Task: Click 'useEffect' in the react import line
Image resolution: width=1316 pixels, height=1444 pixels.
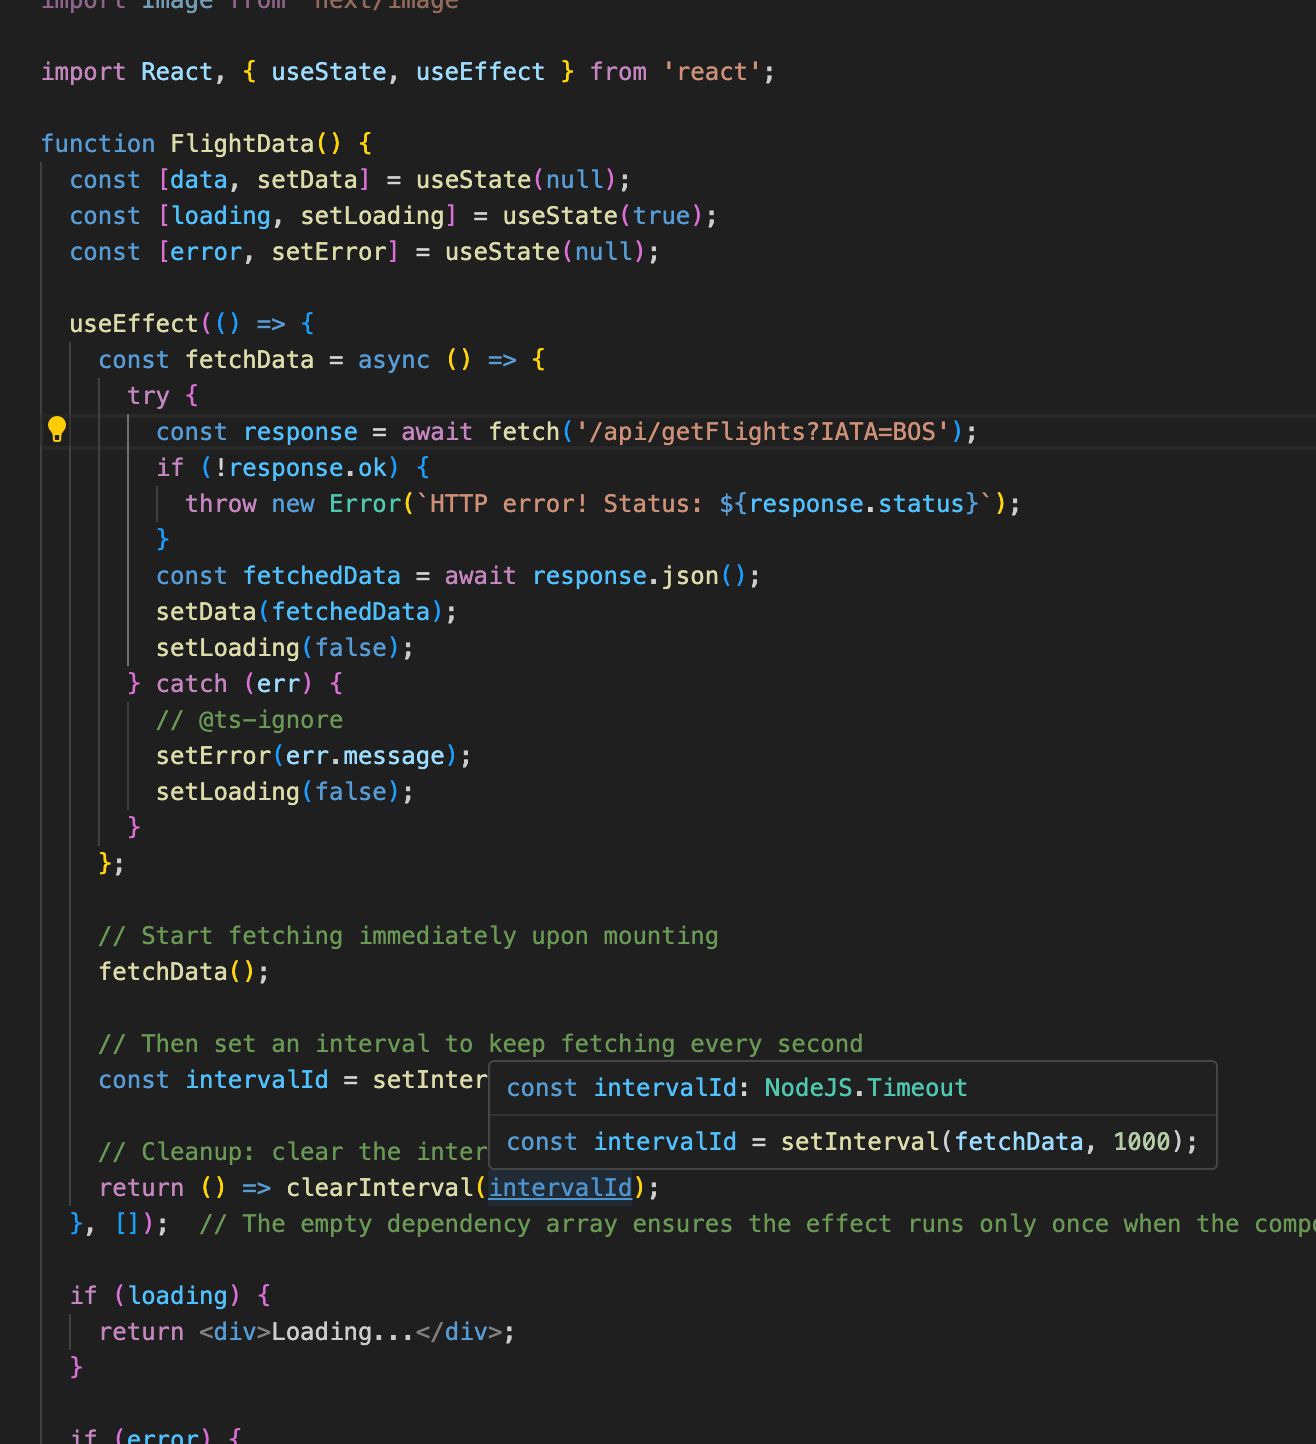Action: 480,72
